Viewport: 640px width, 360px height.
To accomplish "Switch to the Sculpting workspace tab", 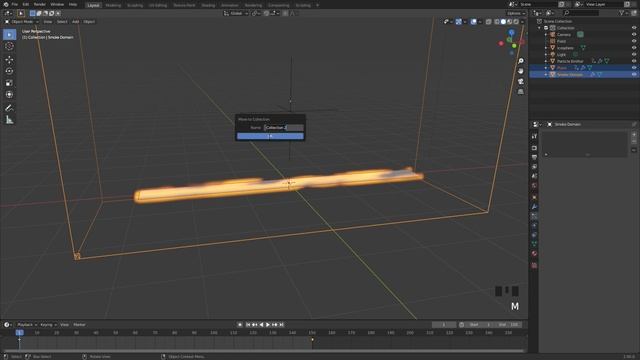I will tap(135, 5).
